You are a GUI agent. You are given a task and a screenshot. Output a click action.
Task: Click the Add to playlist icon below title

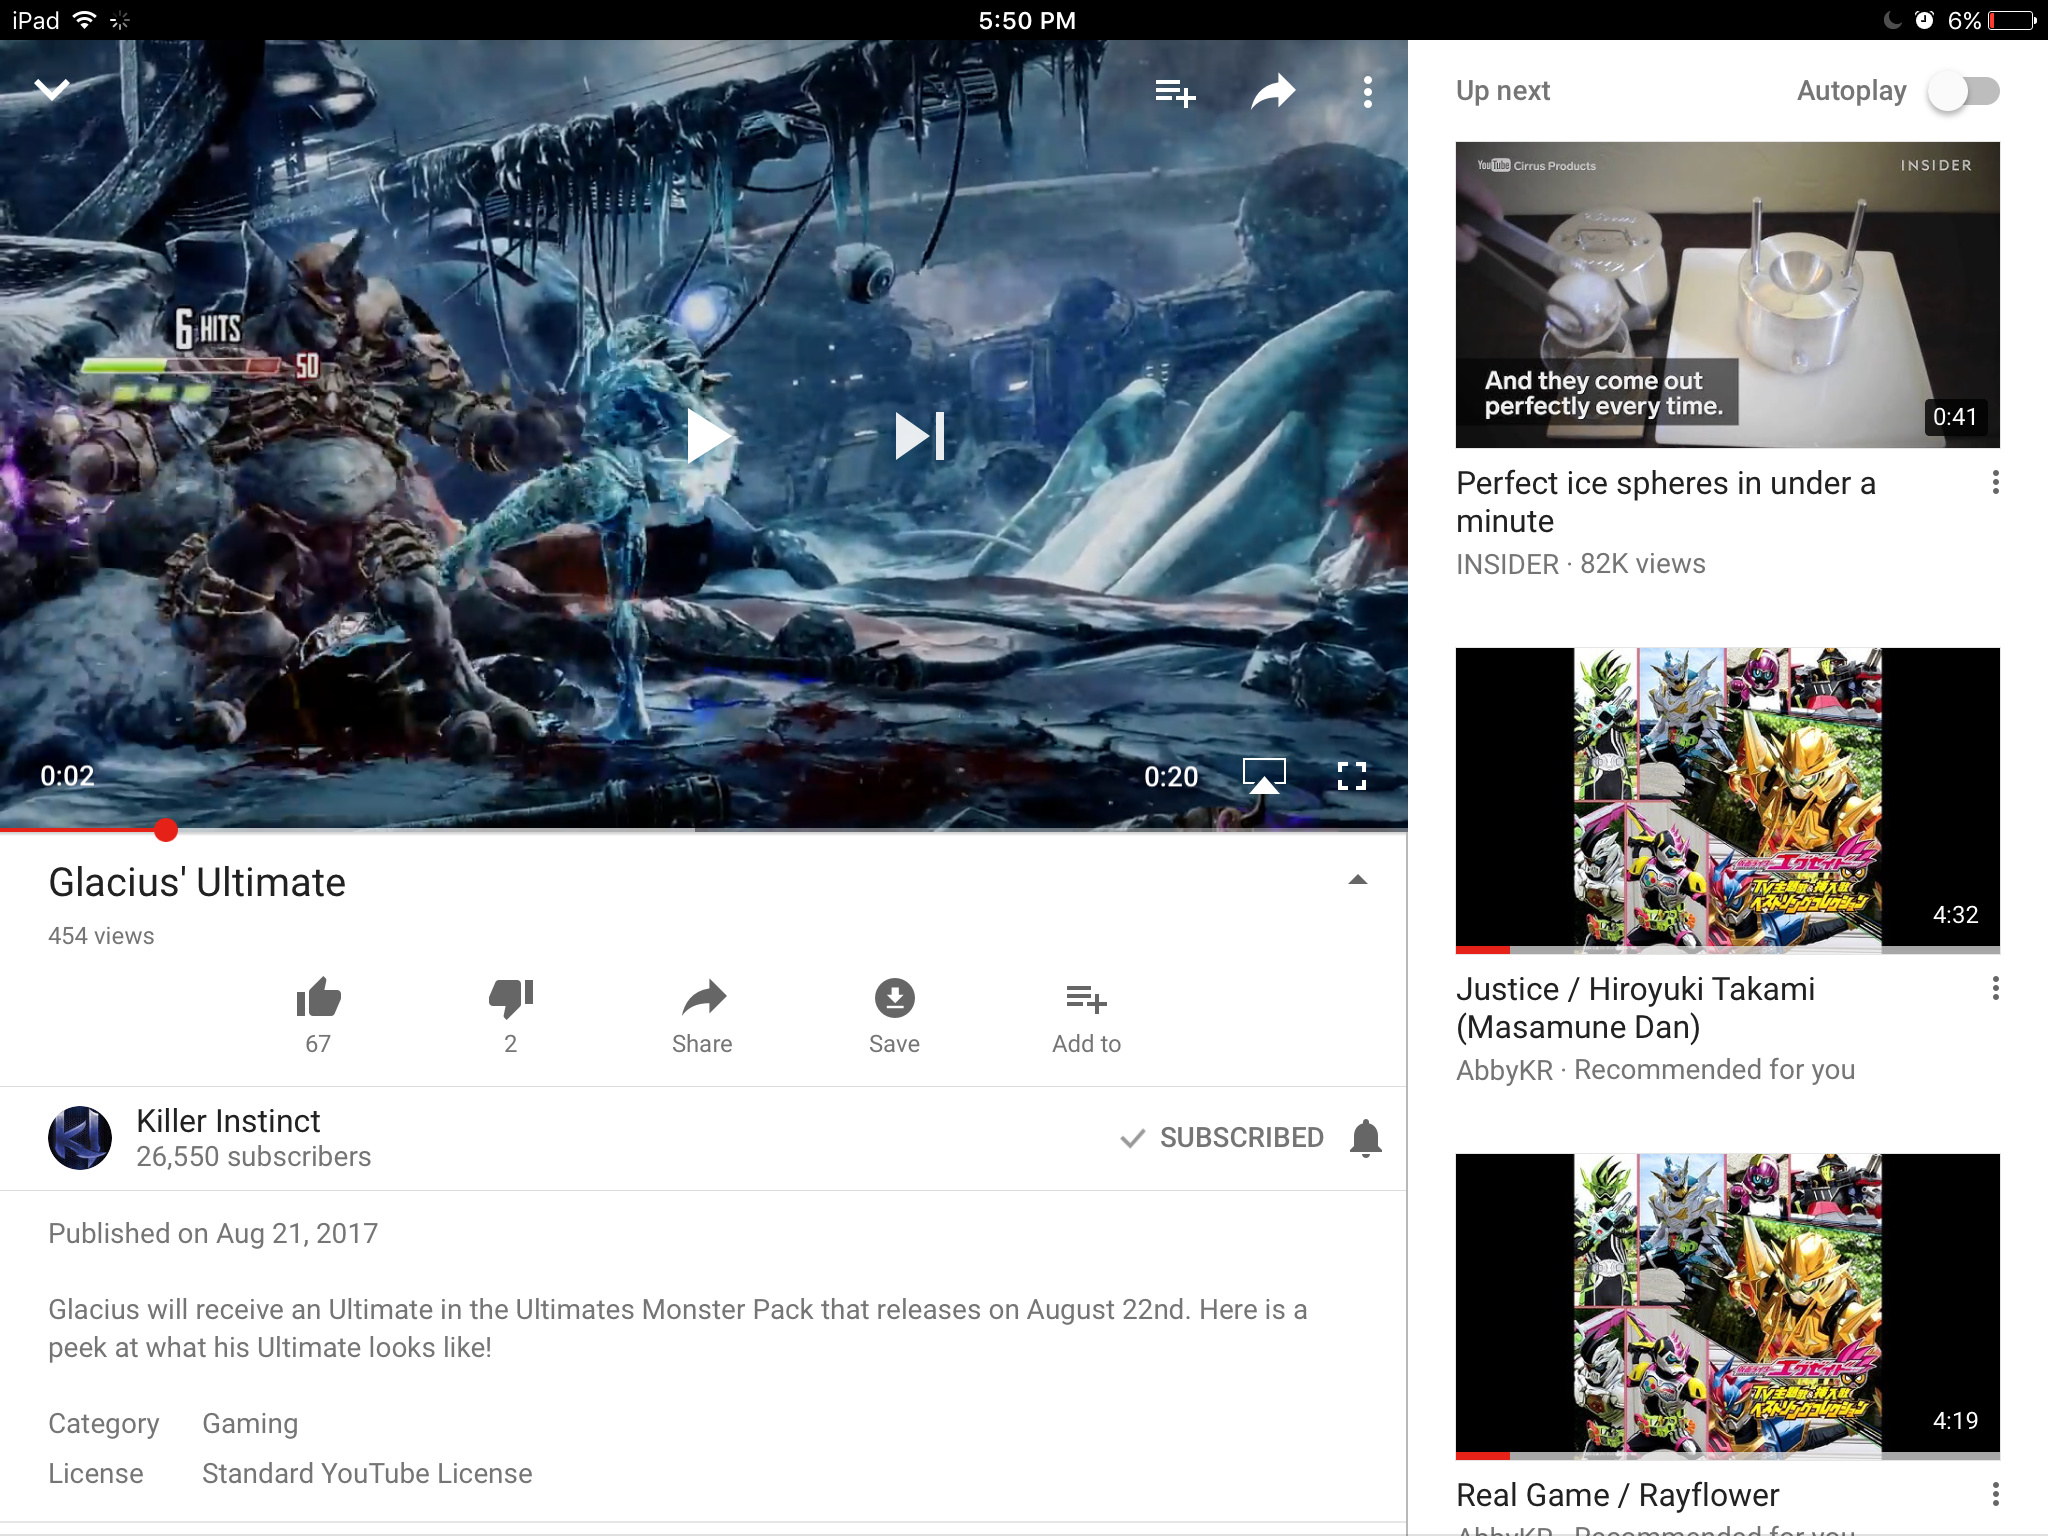point(1086,998)
